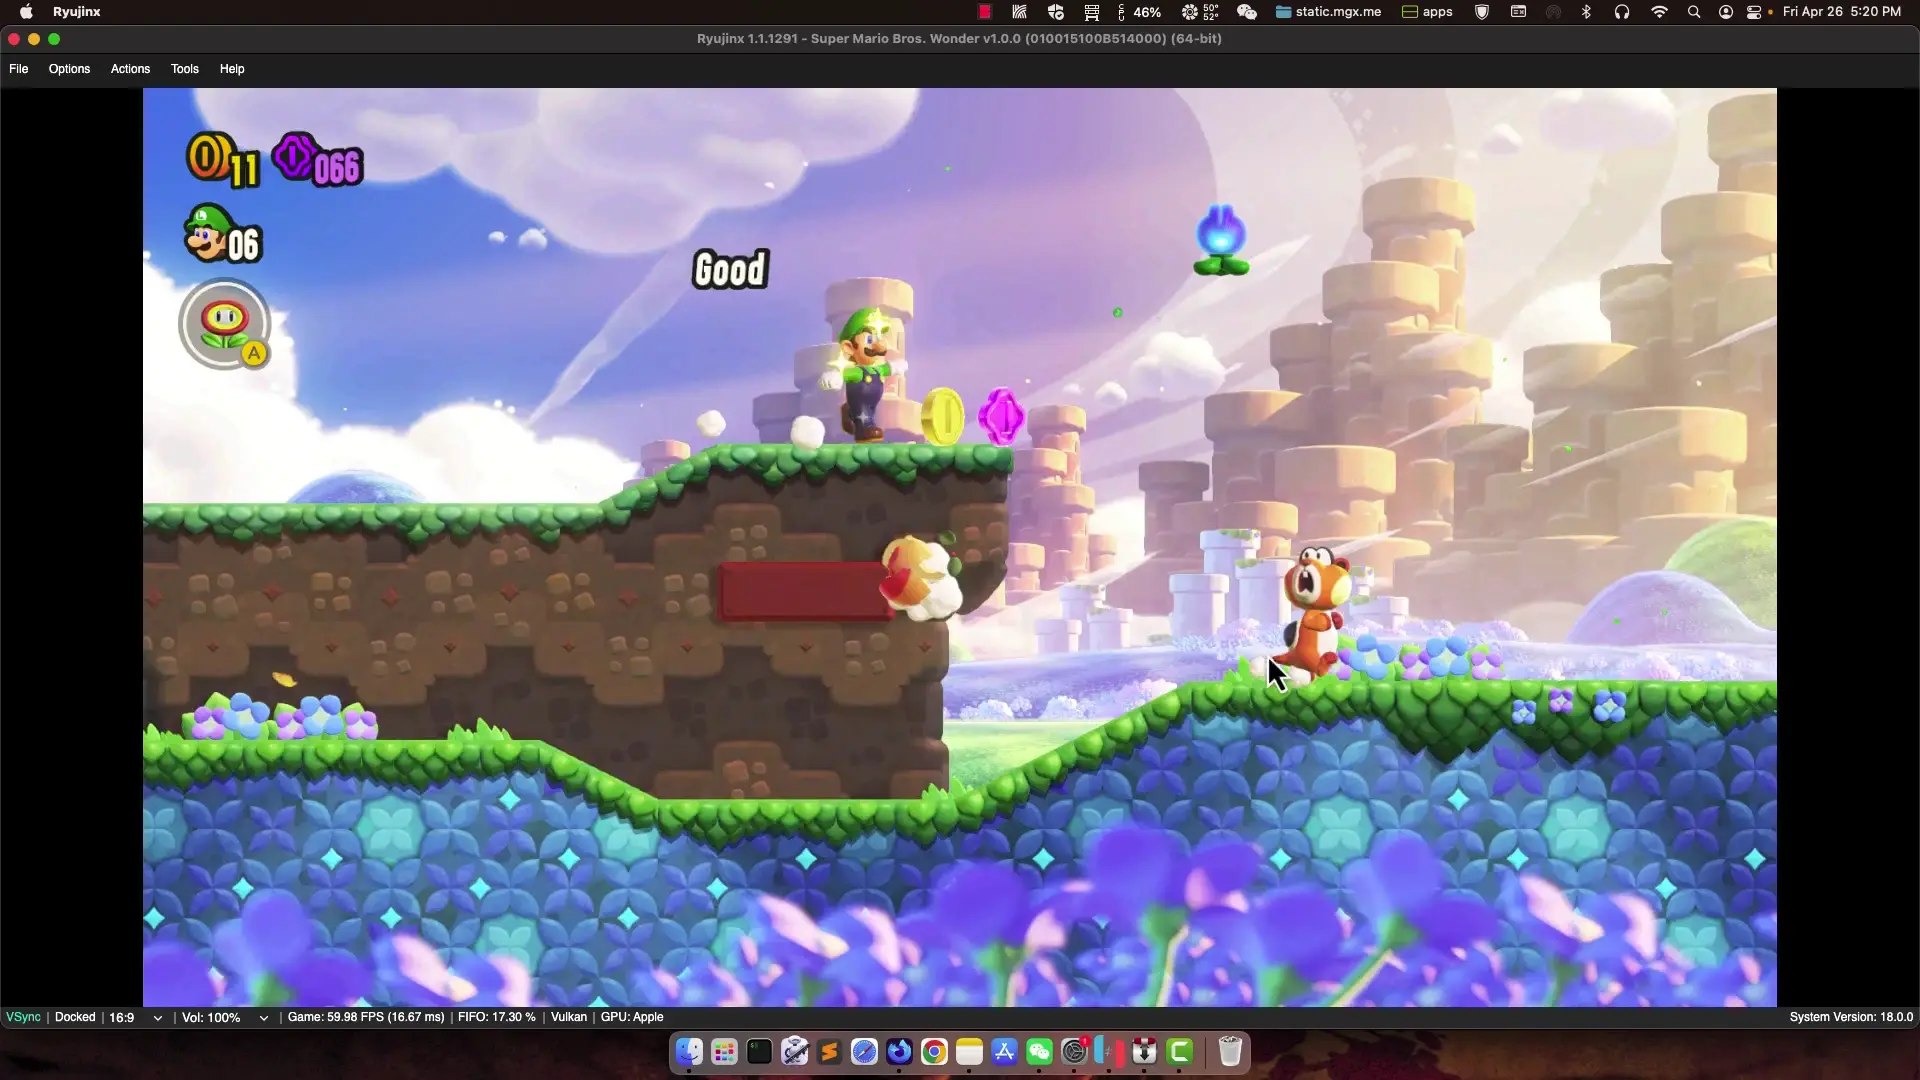1920x1080 pixels.
Task: Open Finder from the dock
Action: pyautogui.click(x=689, y=1052)
